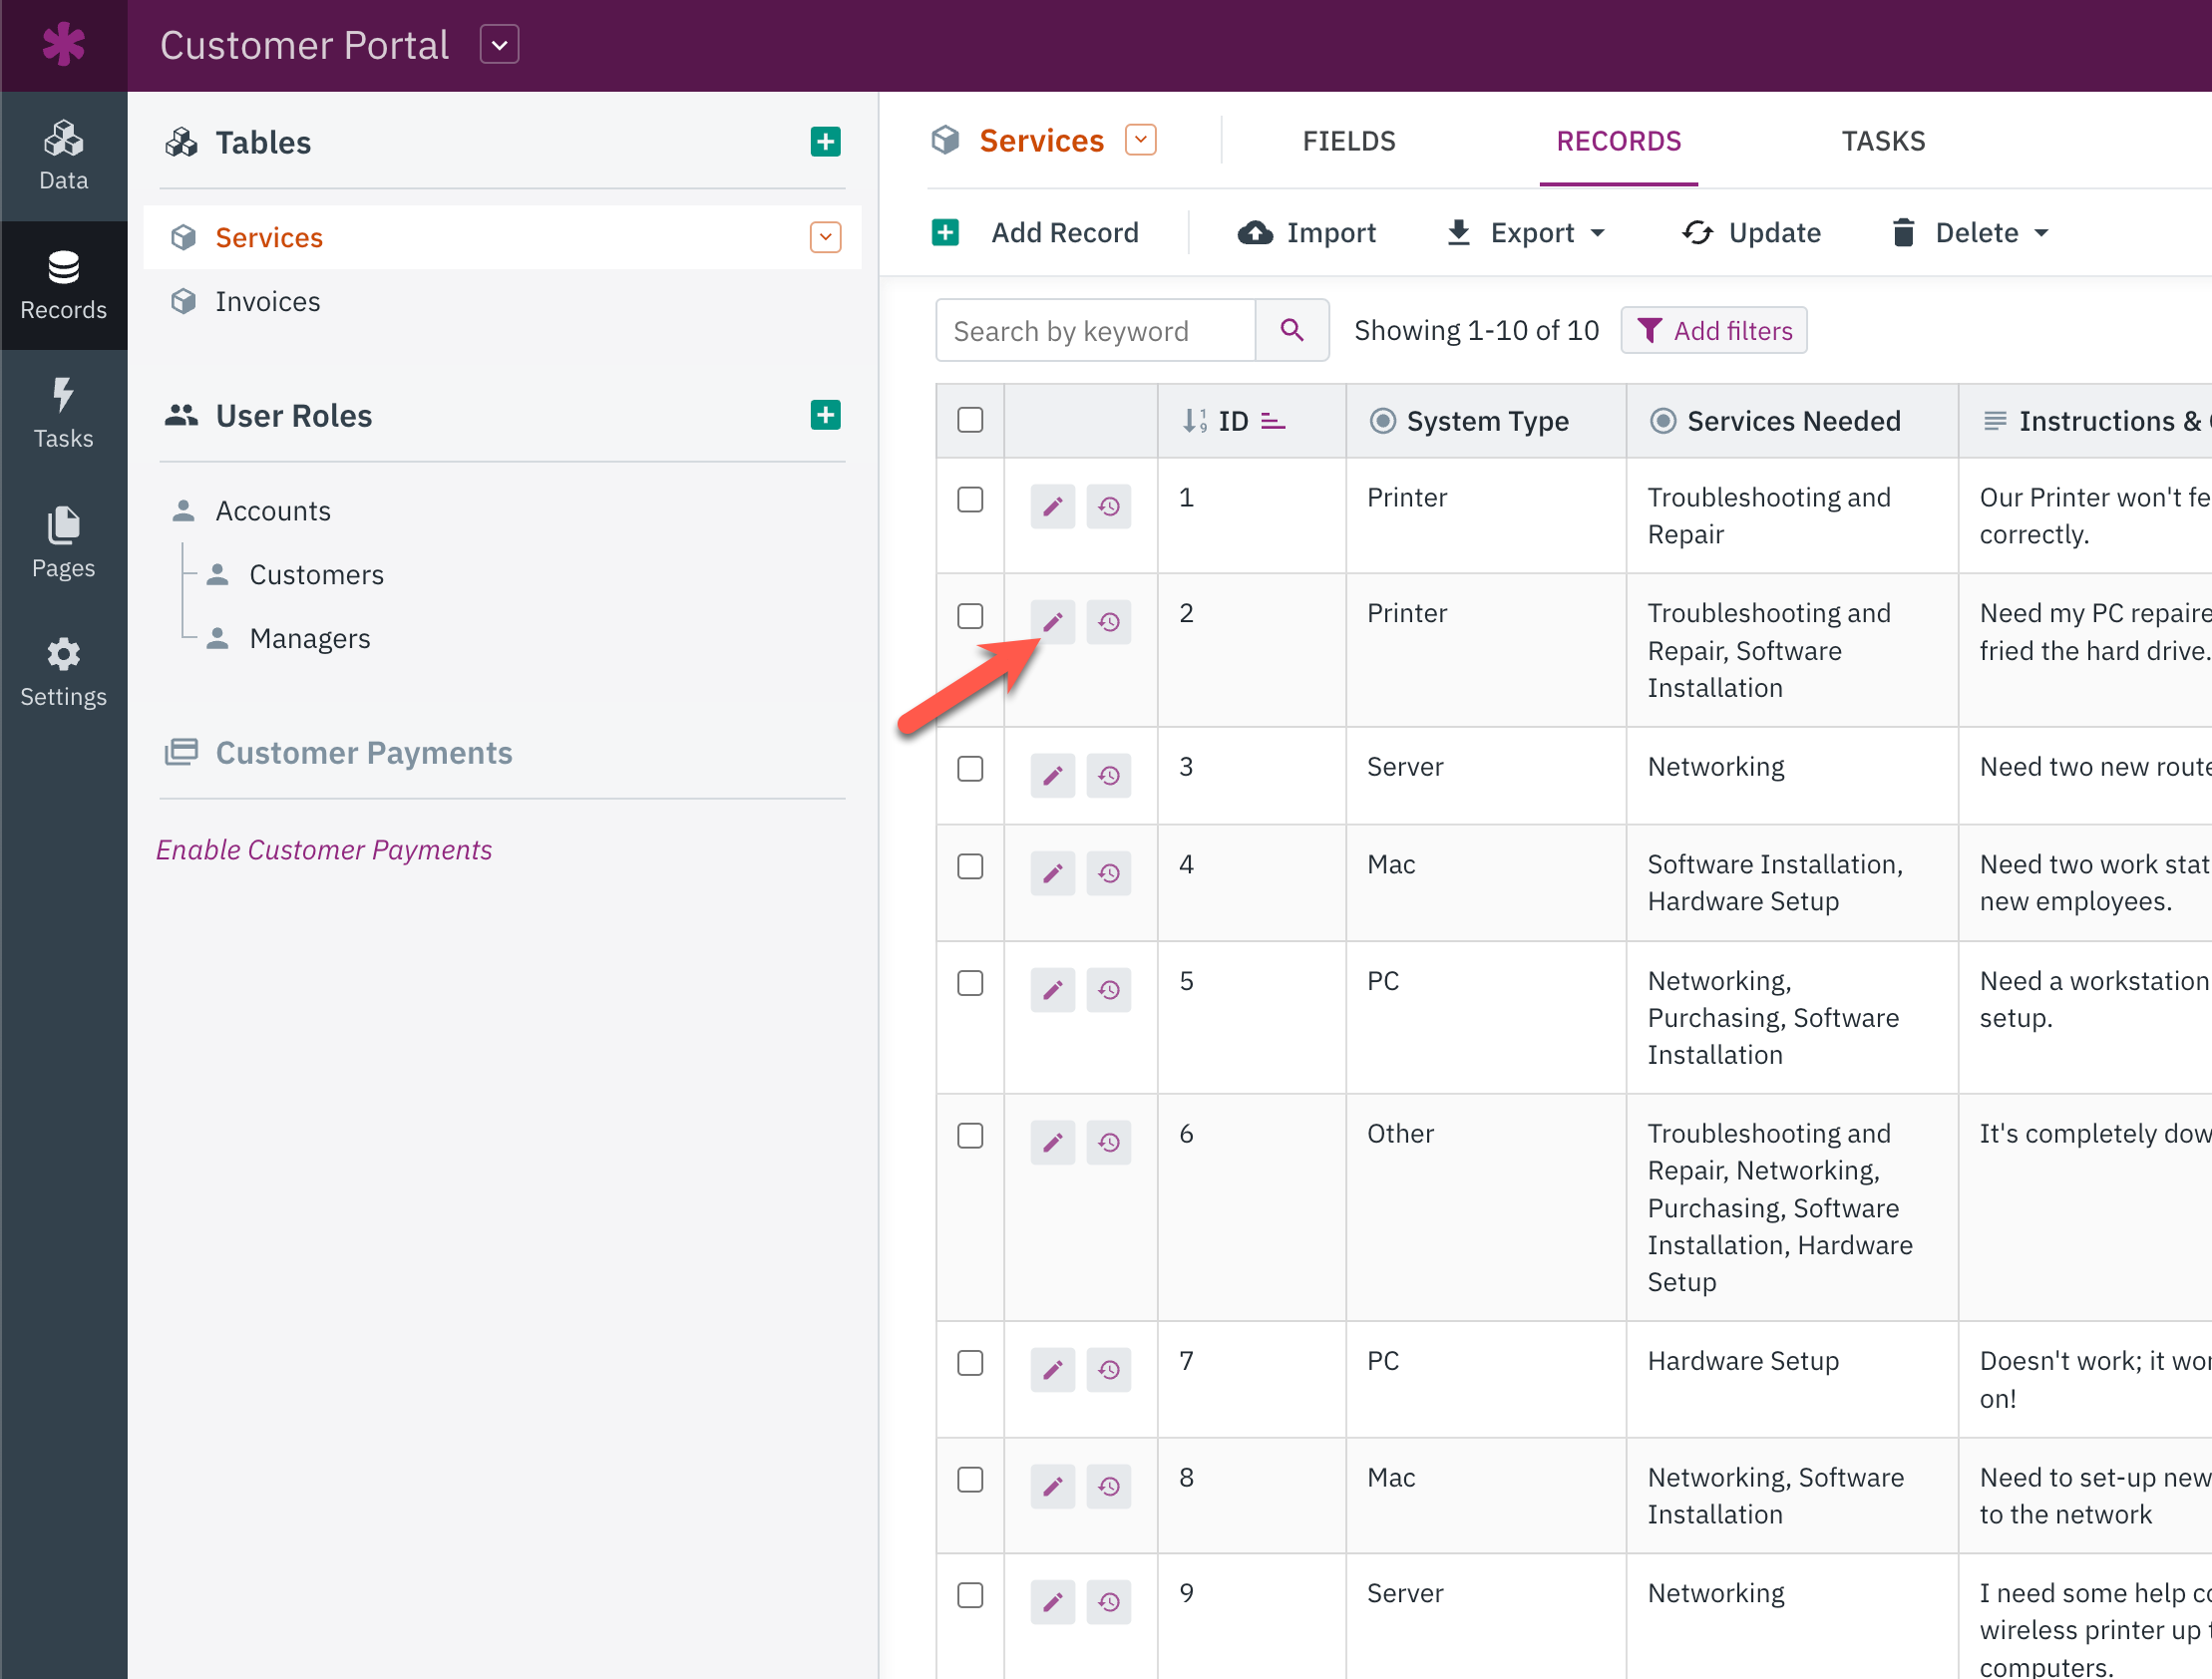
Task: View history of record 7
Action: click(x=1109, y=1369)
